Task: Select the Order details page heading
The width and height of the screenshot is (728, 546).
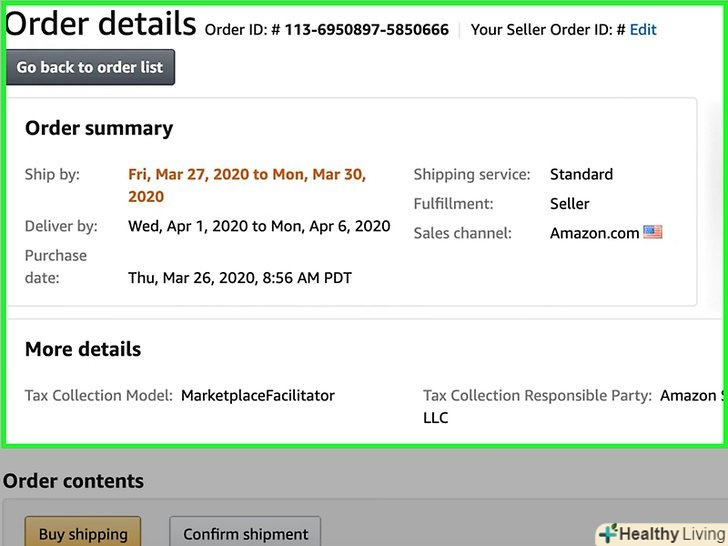Action: click(100, 23)
